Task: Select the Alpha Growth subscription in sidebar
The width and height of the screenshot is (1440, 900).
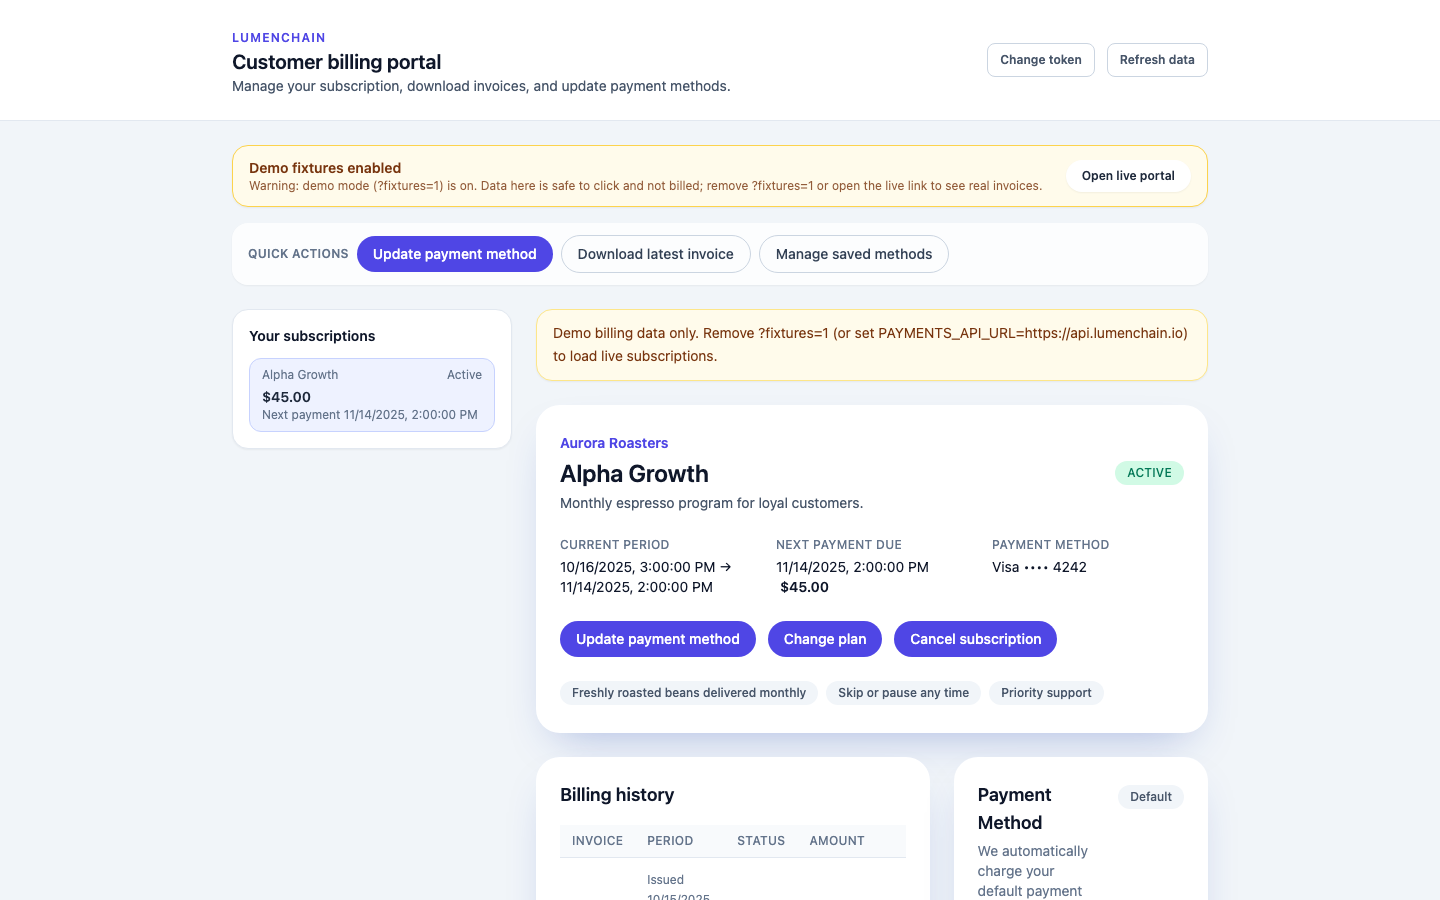Action: click(371, 394)
